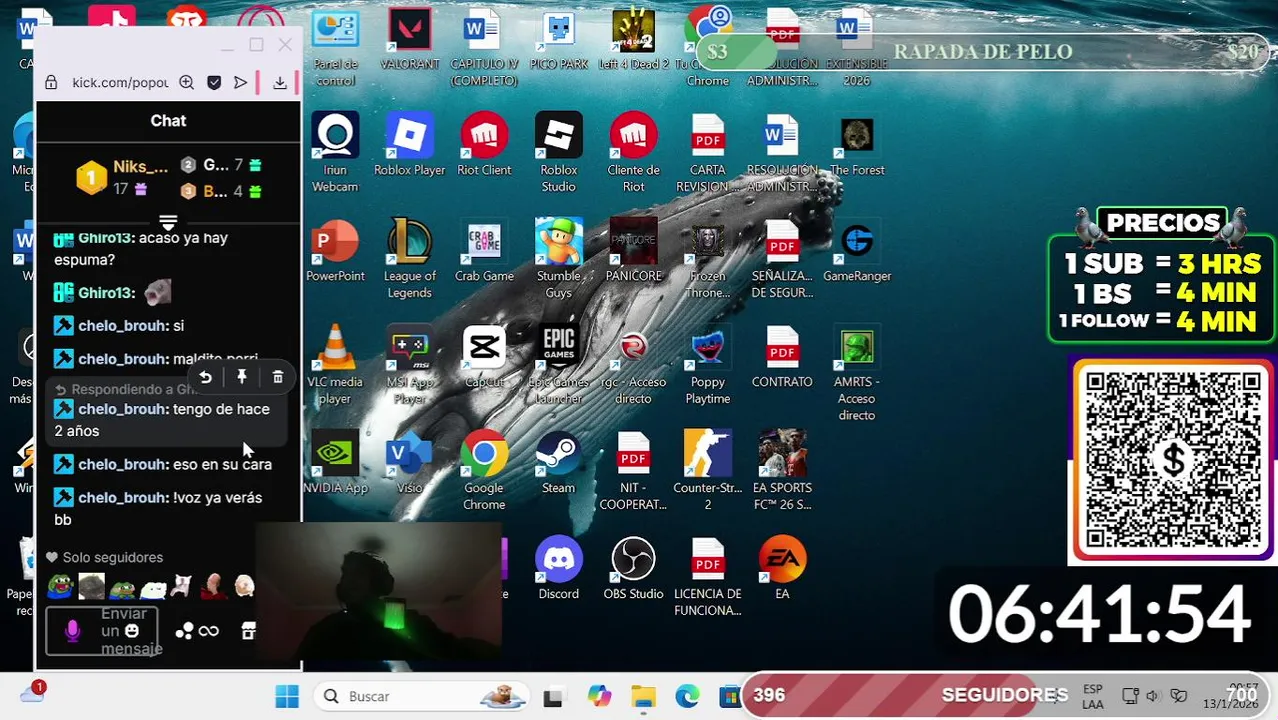Open the Windows Start menu

(x=287, y=696)
